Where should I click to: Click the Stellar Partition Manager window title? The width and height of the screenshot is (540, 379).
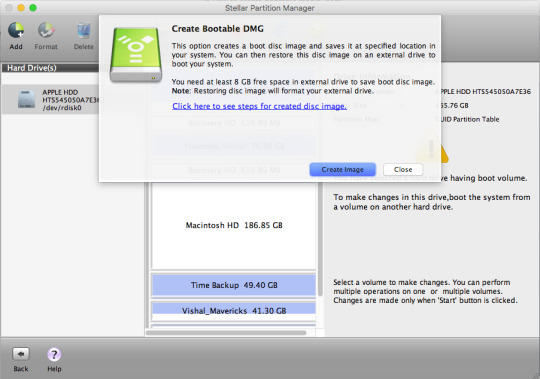[x=270, y=8]
